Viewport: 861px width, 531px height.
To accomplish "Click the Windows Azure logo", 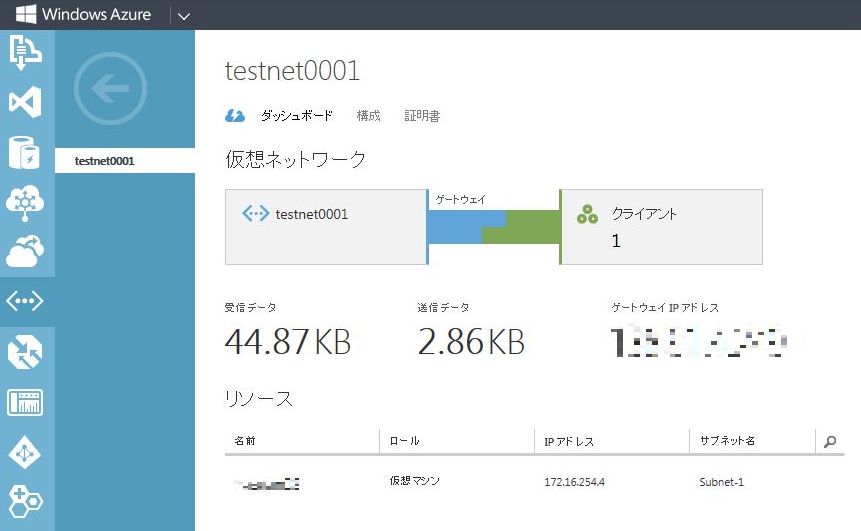I will pos(83,14).
